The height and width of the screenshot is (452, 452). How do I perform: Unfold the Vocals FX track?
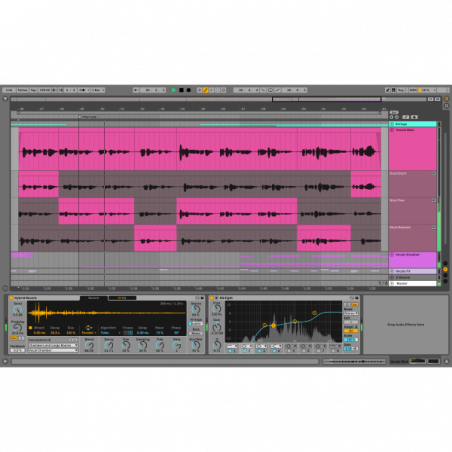coord(392,271)
